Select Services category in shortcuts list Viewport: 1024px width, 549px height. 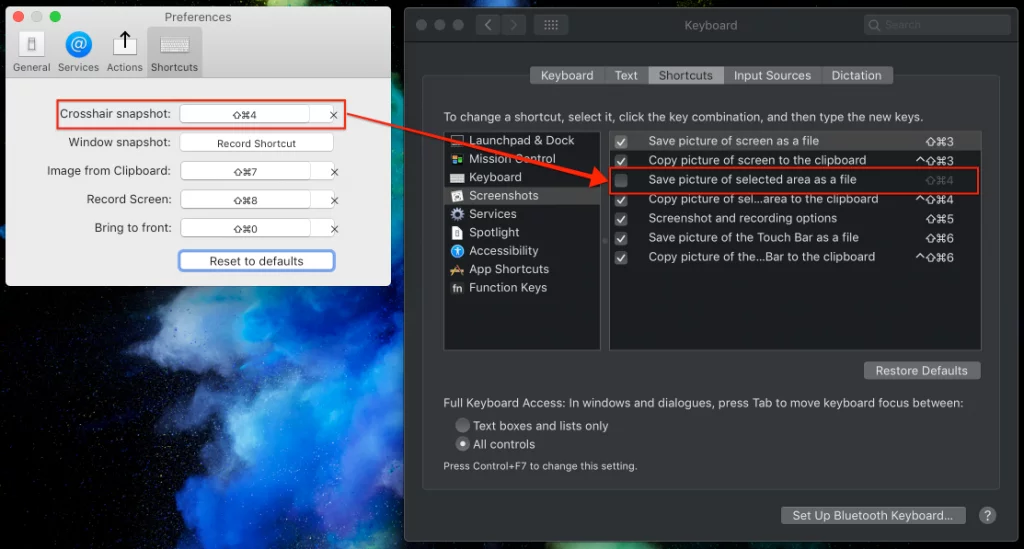click(x=522, y=213)
